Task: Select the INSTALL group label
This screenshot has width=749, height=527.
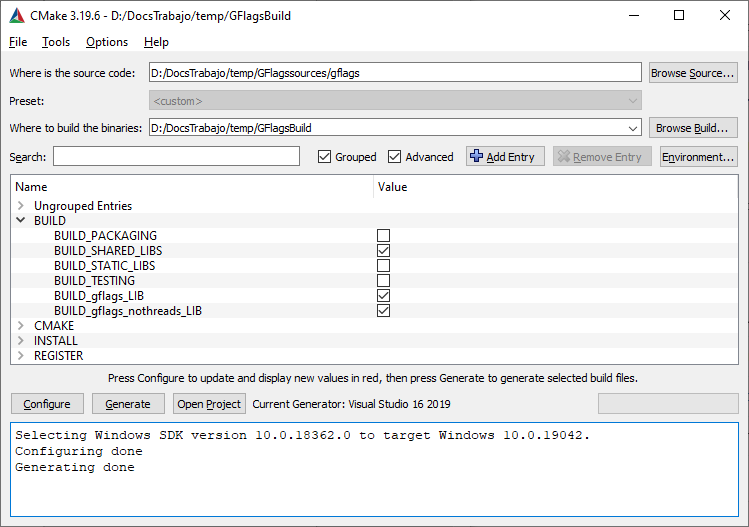Action: [55, 341]
